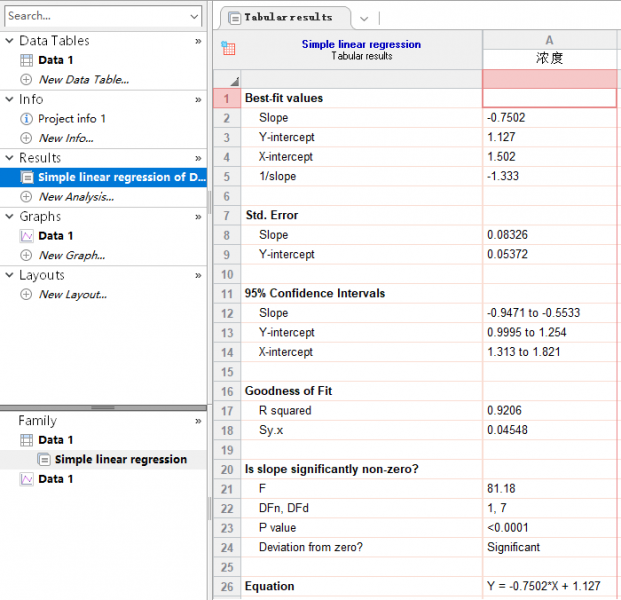Screen dimensions: 621x600
Task: Click the Data 1 table icon in Family panel
Action: pos(27,440)
